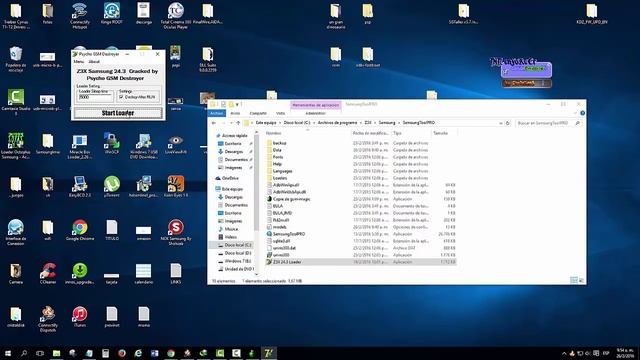Select the Miracle Box Loader desktop icon
640x360 pixels.
pos(80,146)
